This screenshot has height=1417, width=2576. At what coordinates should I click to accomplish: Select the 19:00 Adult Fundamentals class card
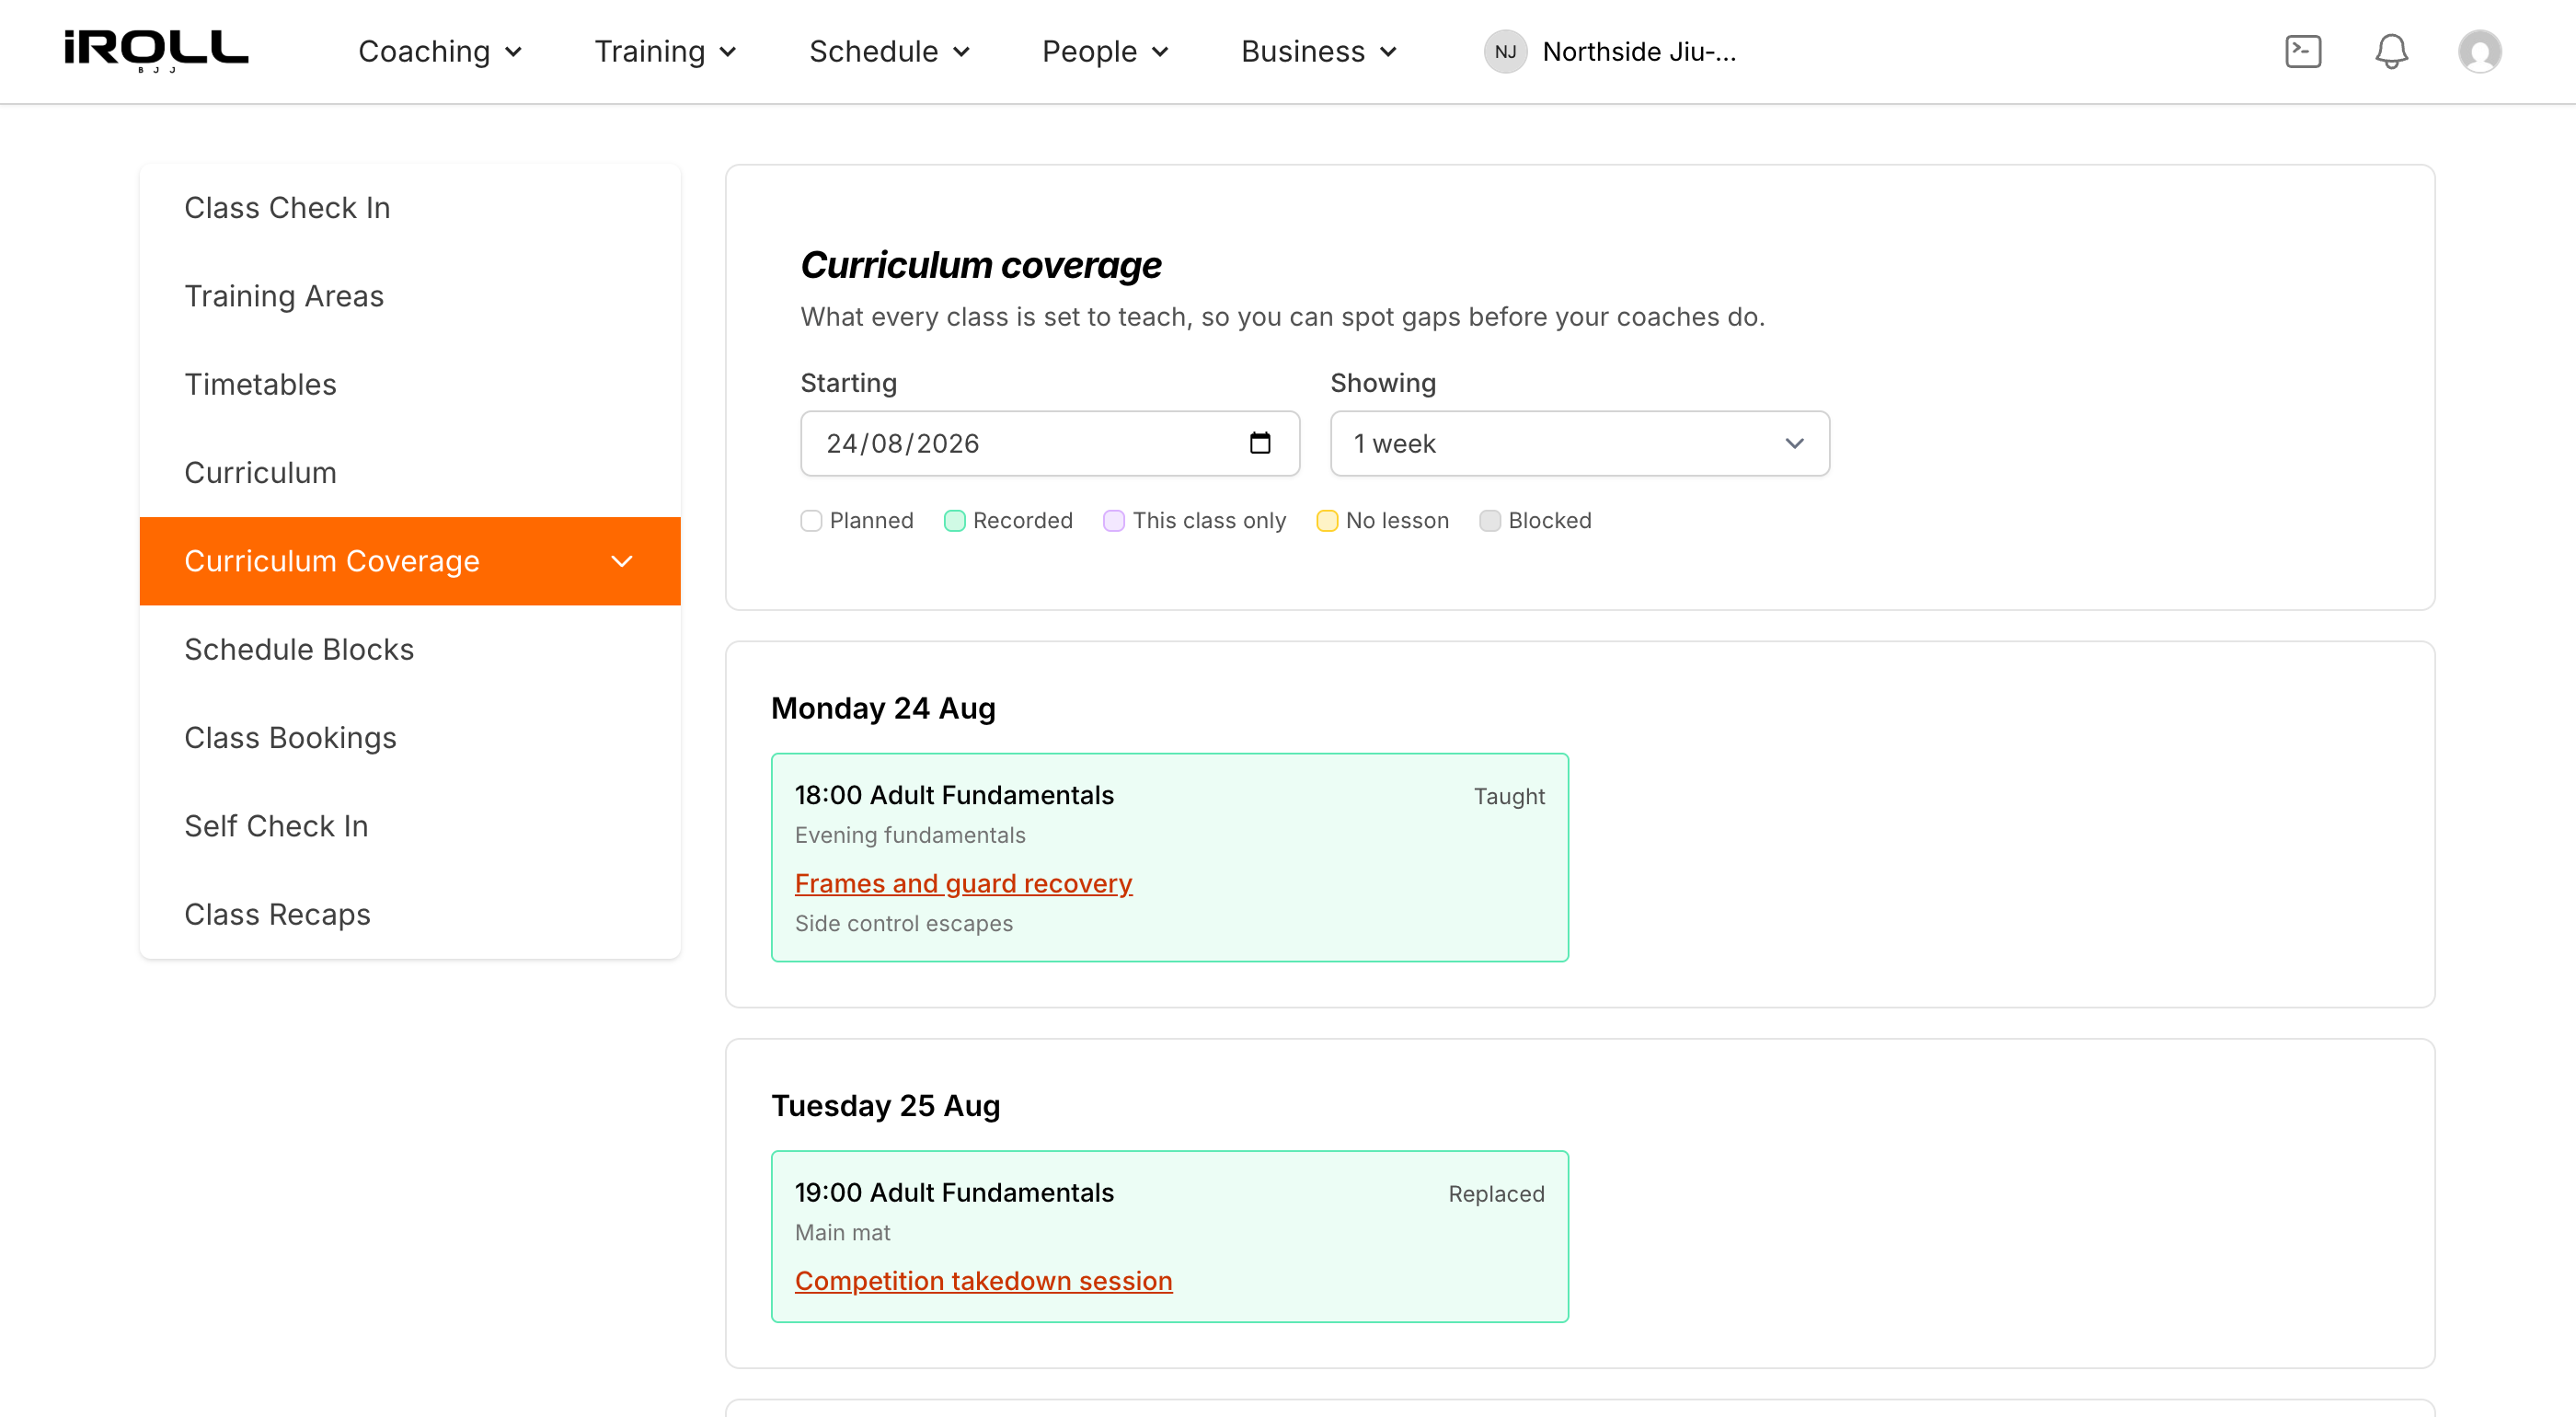pyautogui.click(x=1169, y=1236)
